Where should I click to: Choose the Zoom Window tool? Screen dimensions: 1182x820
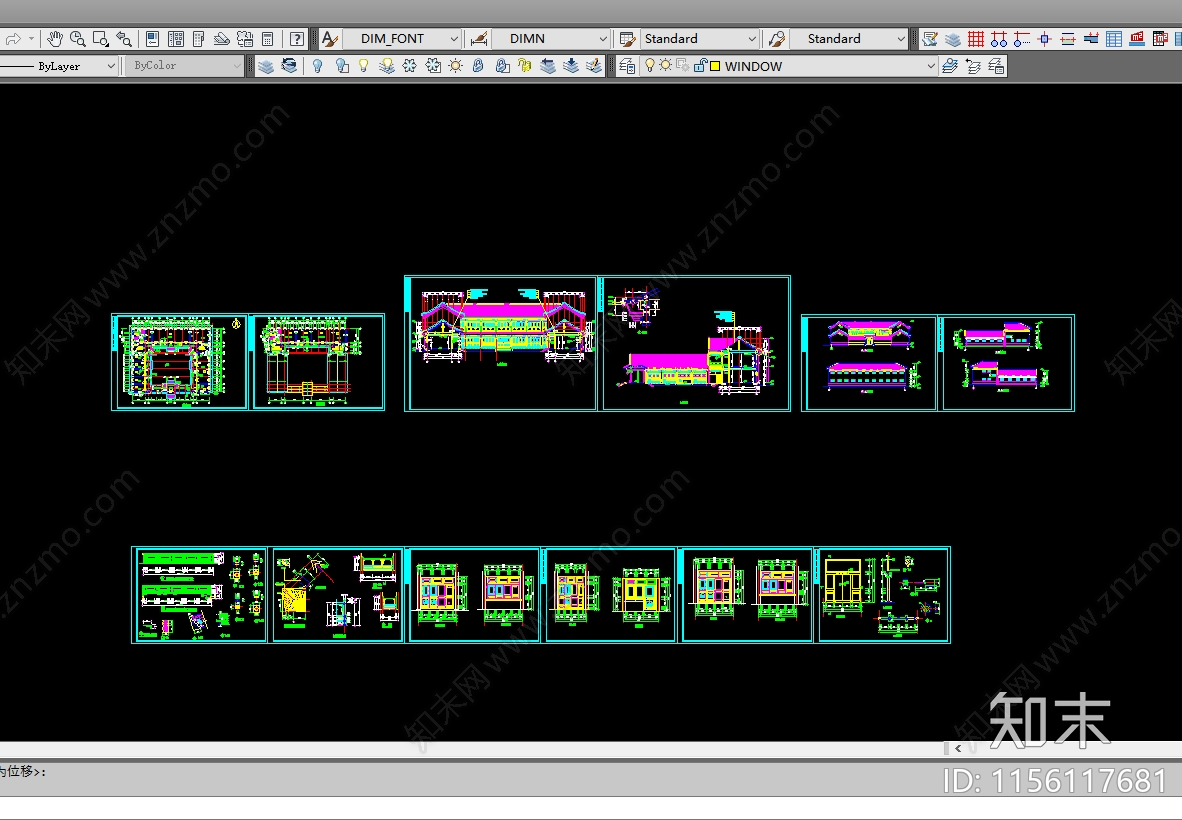(x=101, y=38)
